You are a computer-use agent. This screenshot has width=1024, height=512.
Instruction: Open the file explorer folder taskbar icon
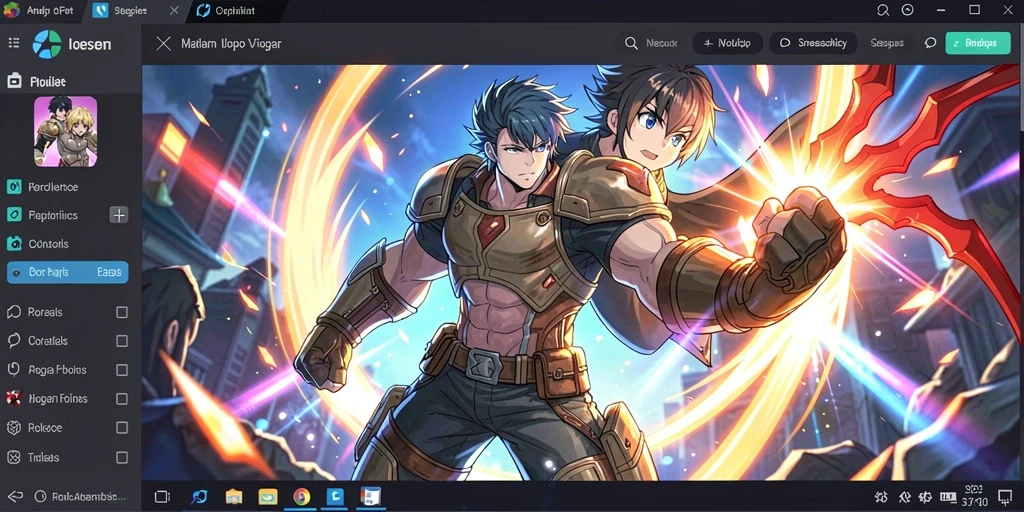[234, 496]
